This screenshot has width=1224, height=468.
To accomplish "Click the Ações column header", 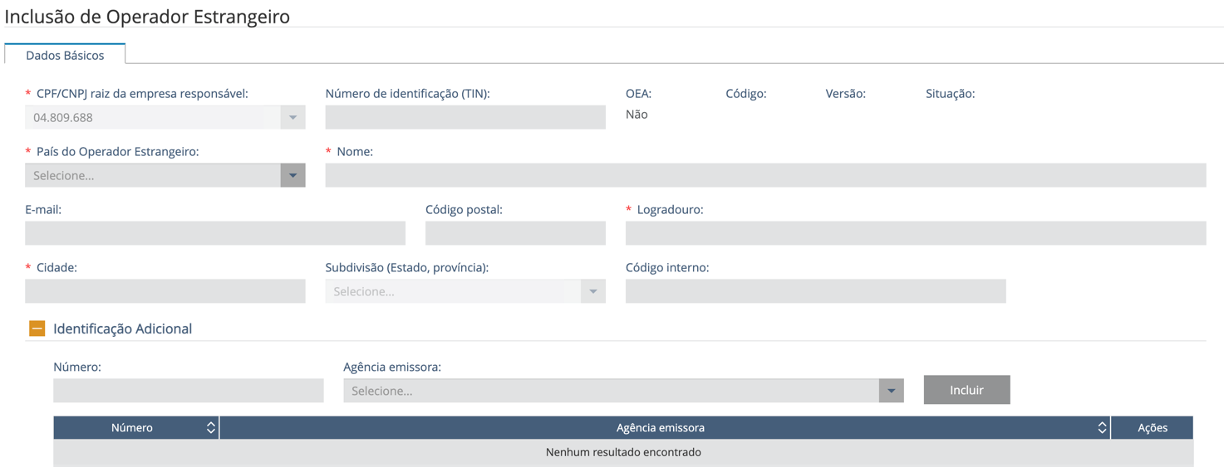I will point(1152,428).
